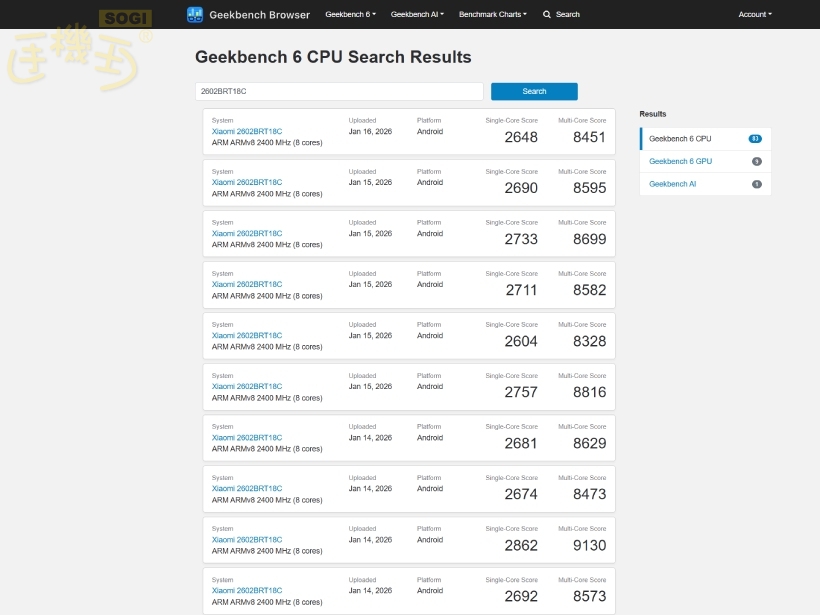Screen dimensions: 820x615
Task: Open Xiaomi result with single-core score 2862
Action: pos(247,539)
